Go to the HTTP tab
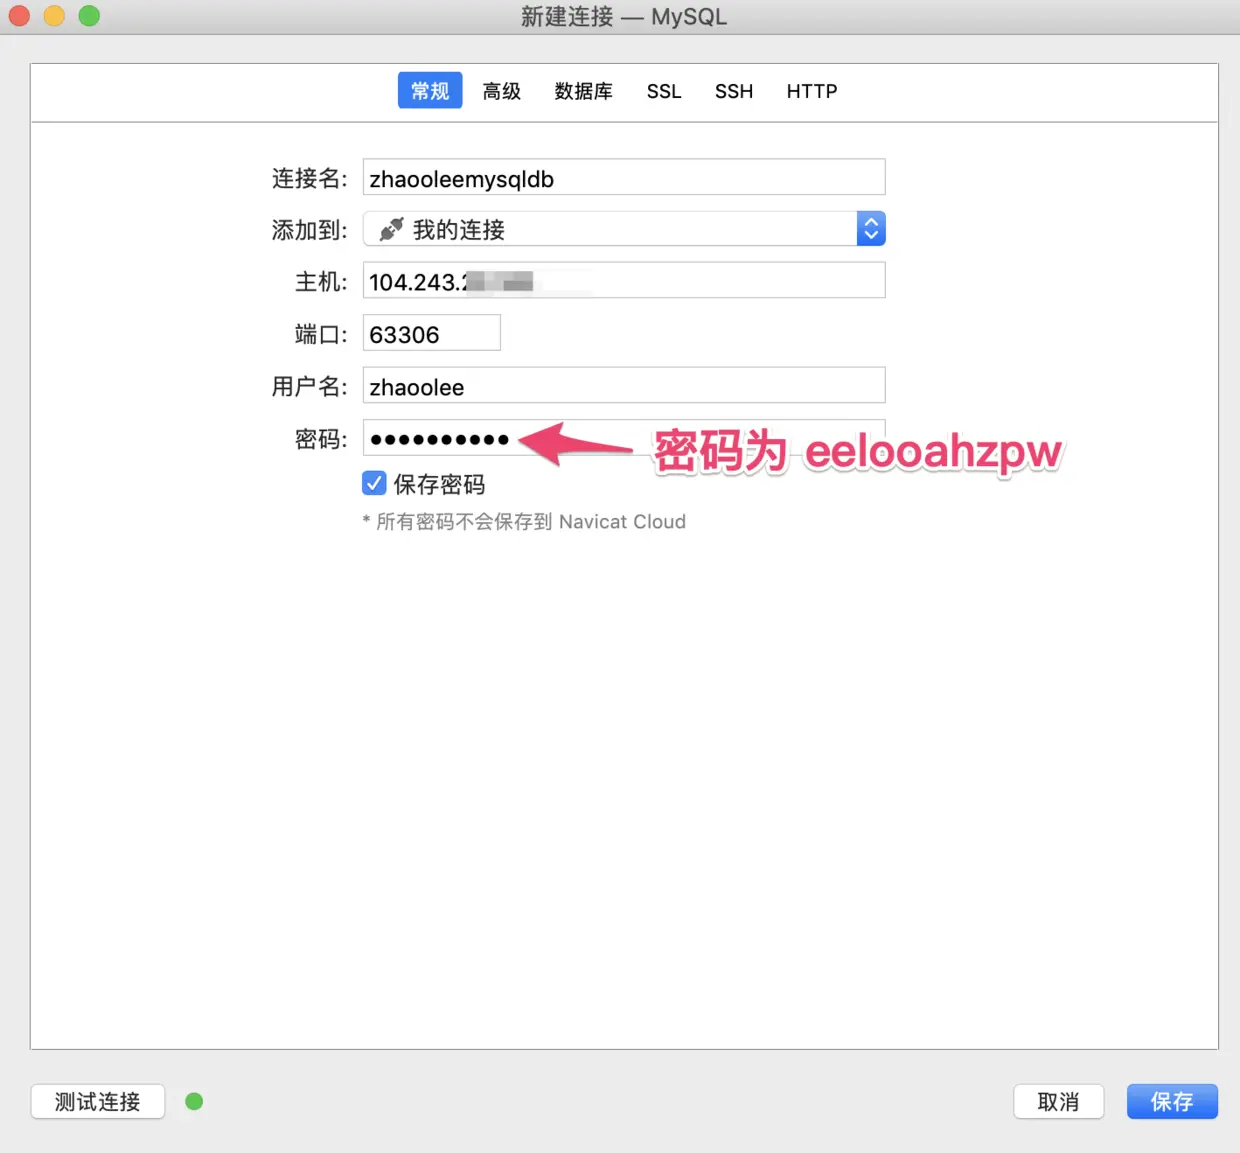The width and height of the screenshot is (1240, 1153). [812, 91]
